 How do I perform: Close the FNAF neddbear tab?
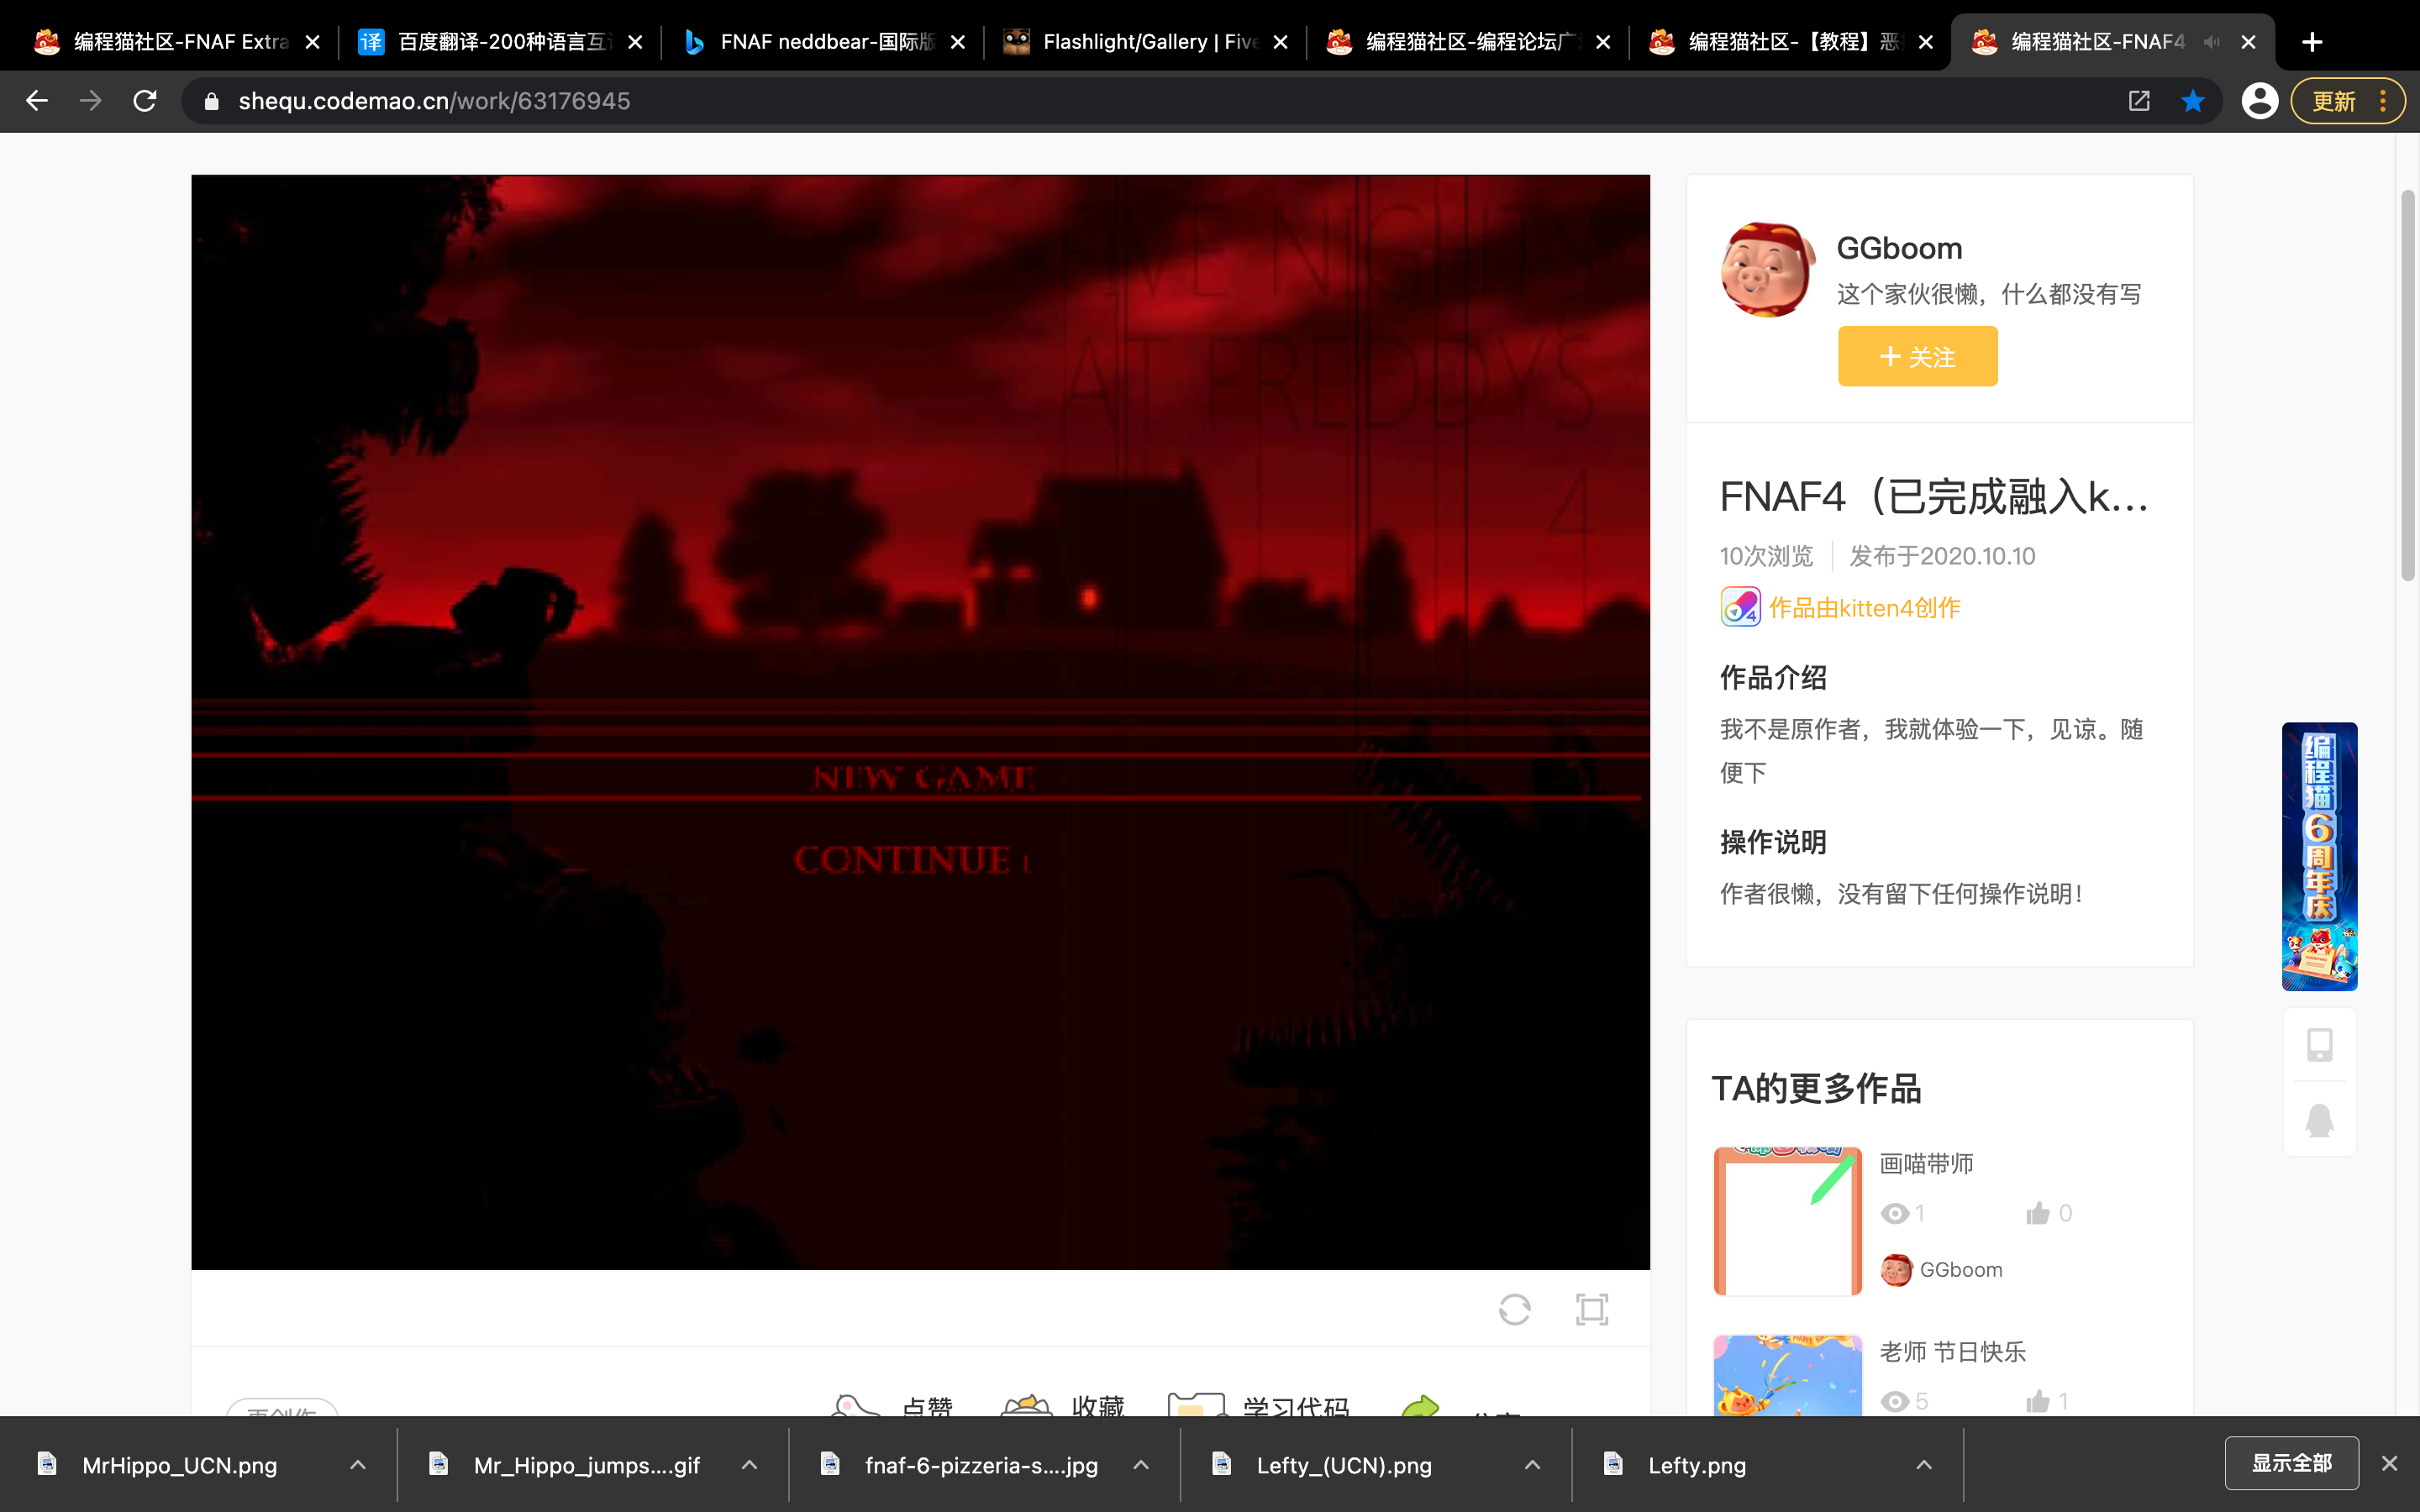click(x=958, y=42)
